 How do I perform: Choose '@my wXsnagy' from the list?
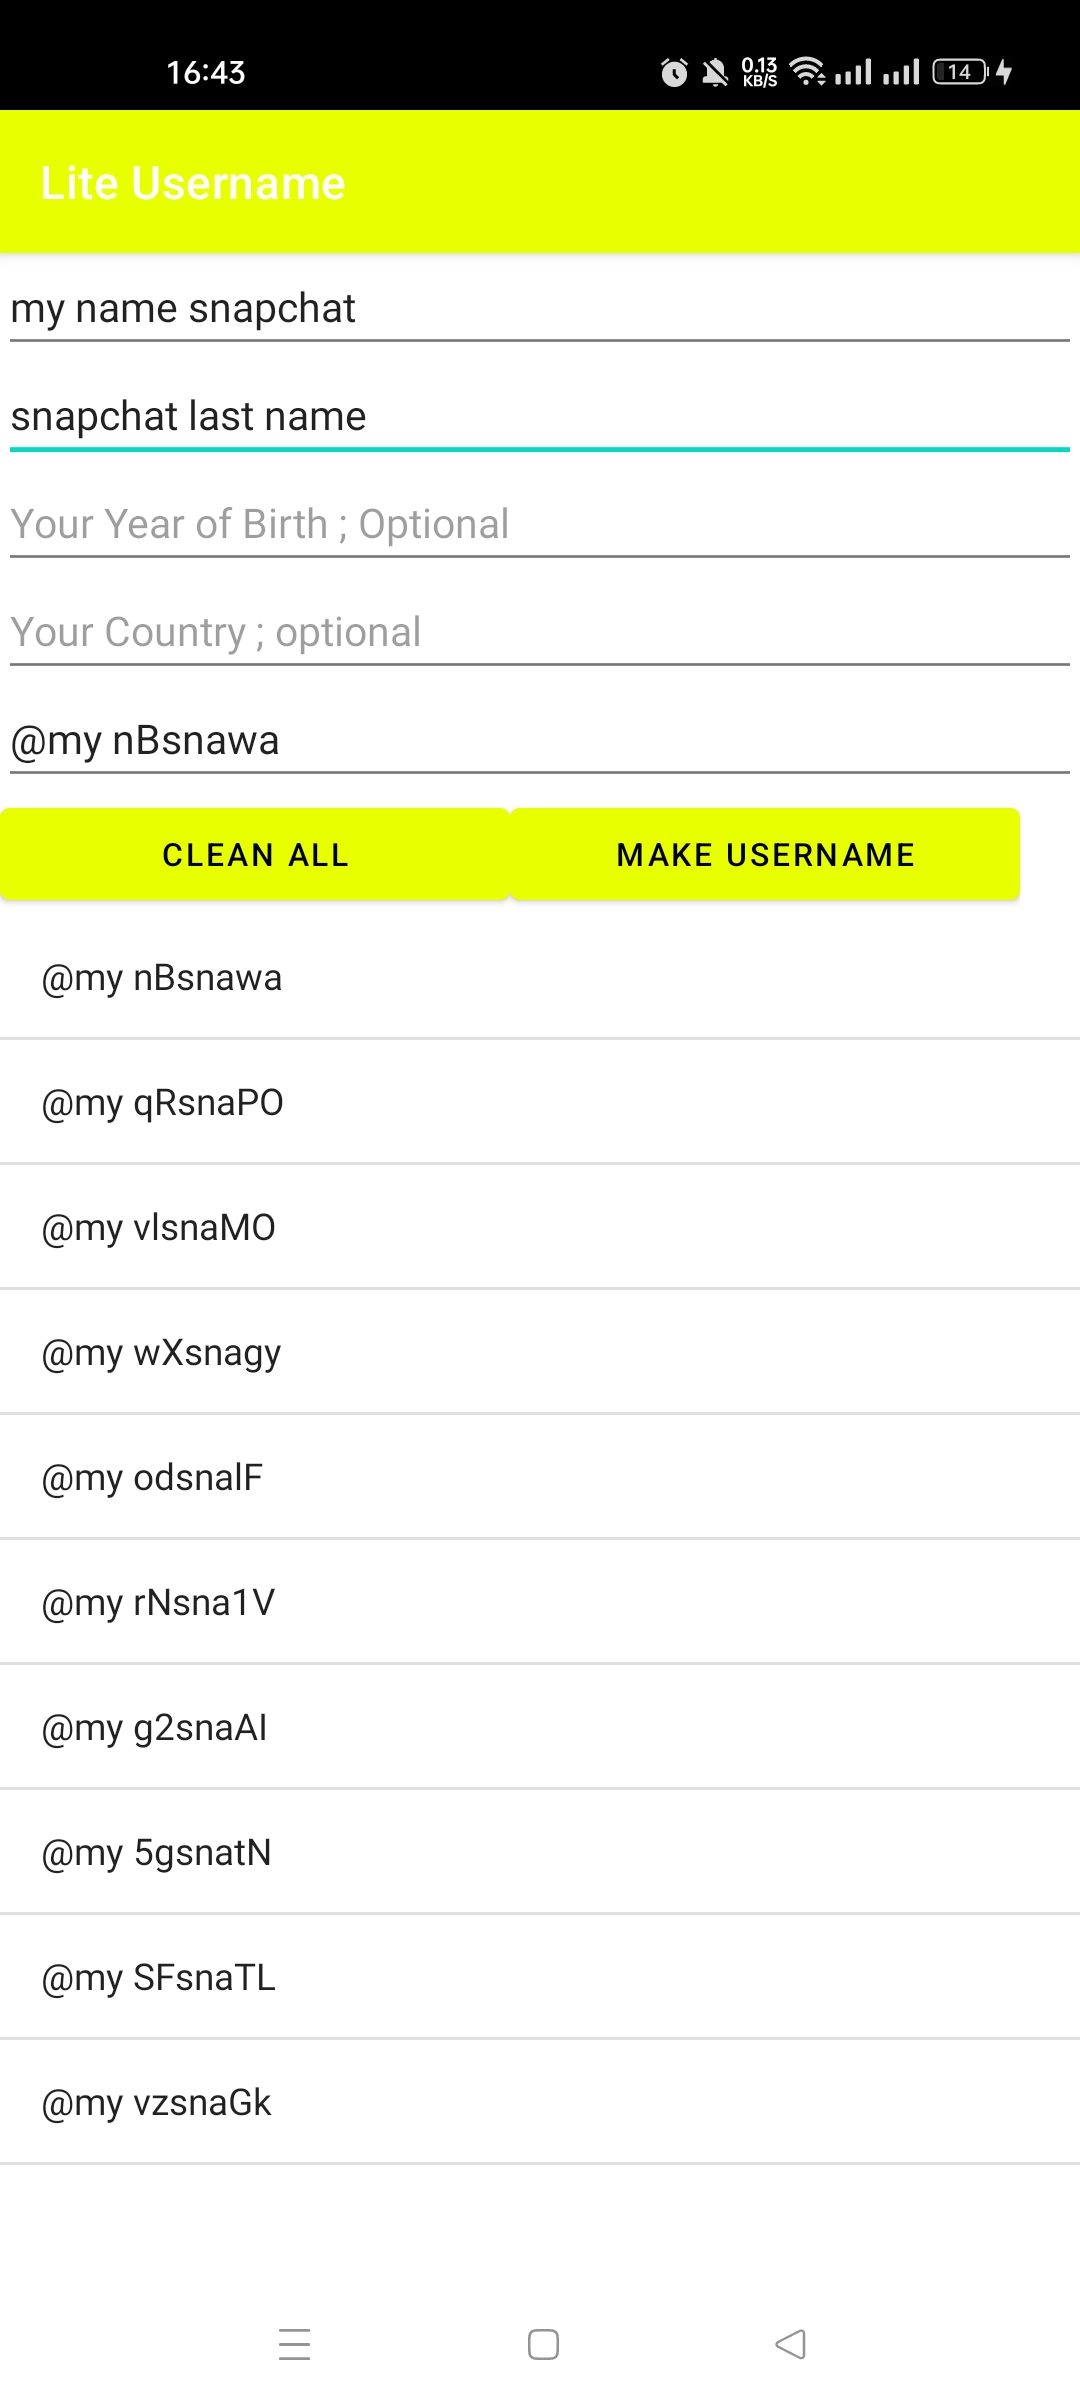(540, 1352)
